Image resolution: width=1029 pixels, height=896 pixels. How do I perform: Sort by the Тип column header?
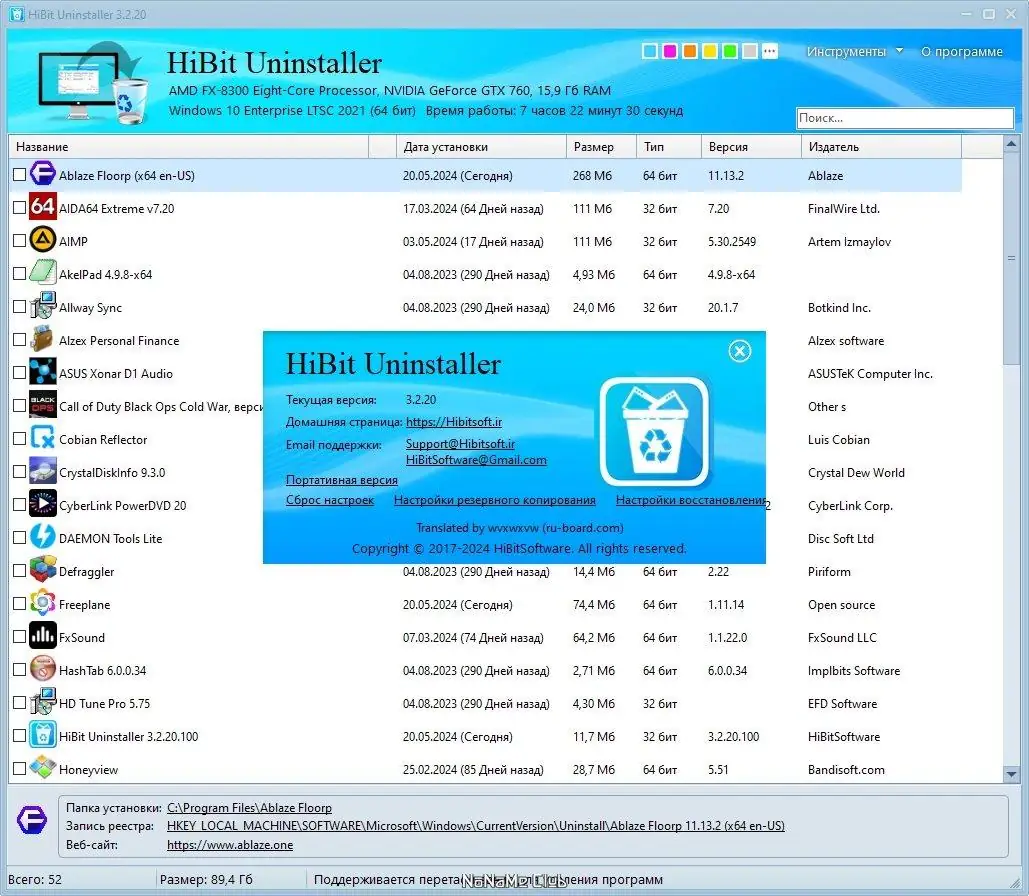(669, 147)
